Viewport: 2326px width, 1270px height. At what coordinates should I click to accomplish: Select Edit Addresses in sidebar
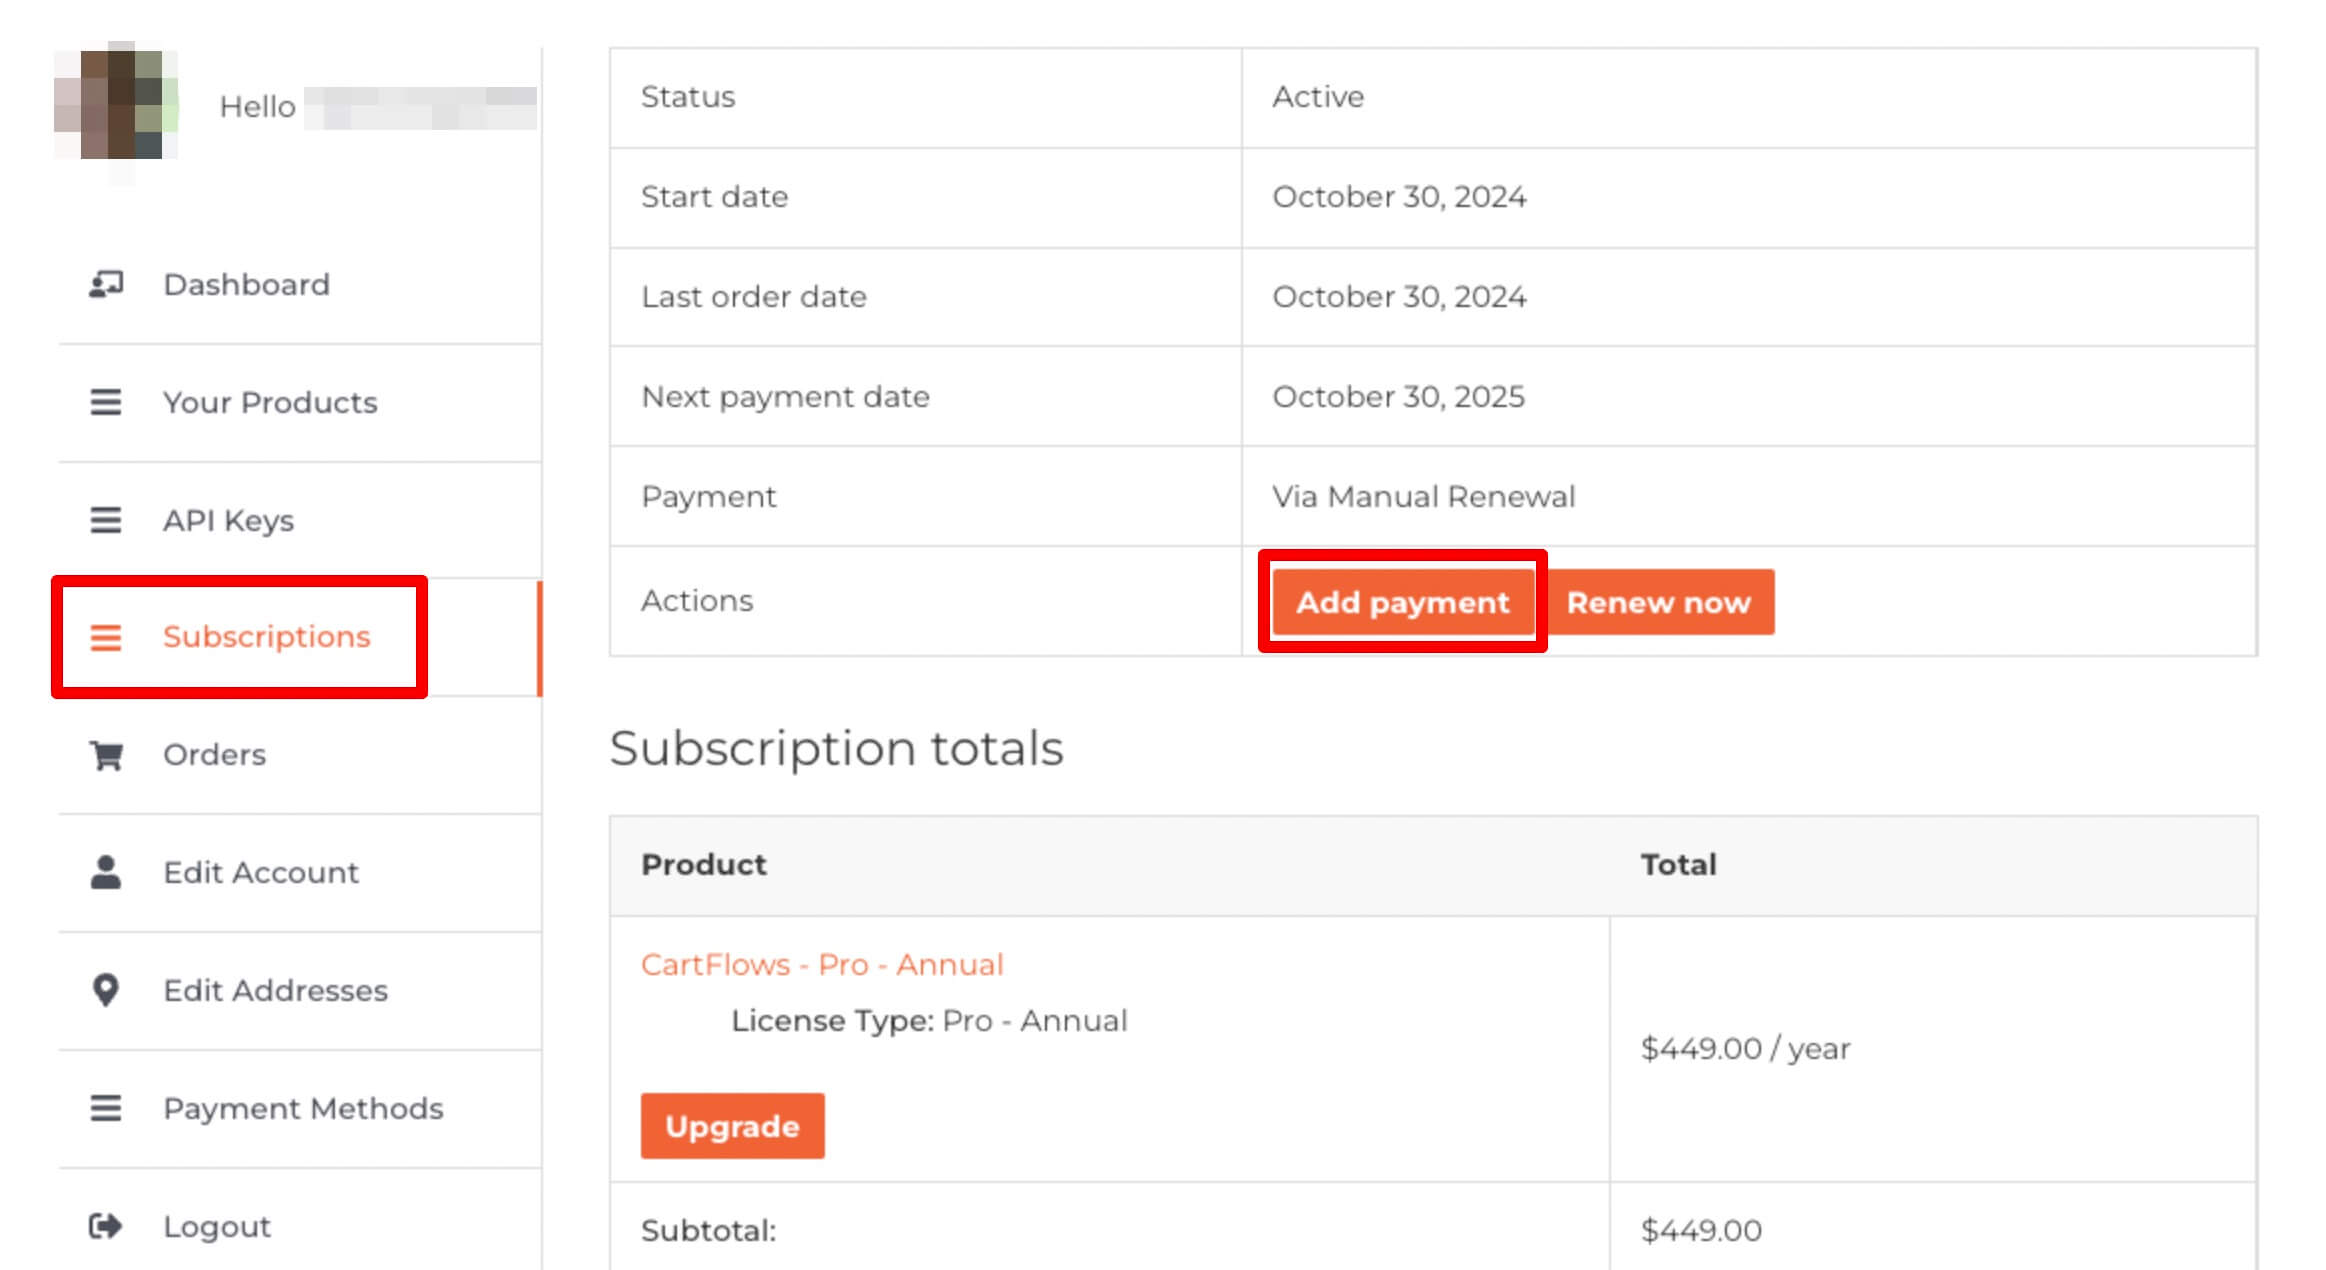point(275,990)
